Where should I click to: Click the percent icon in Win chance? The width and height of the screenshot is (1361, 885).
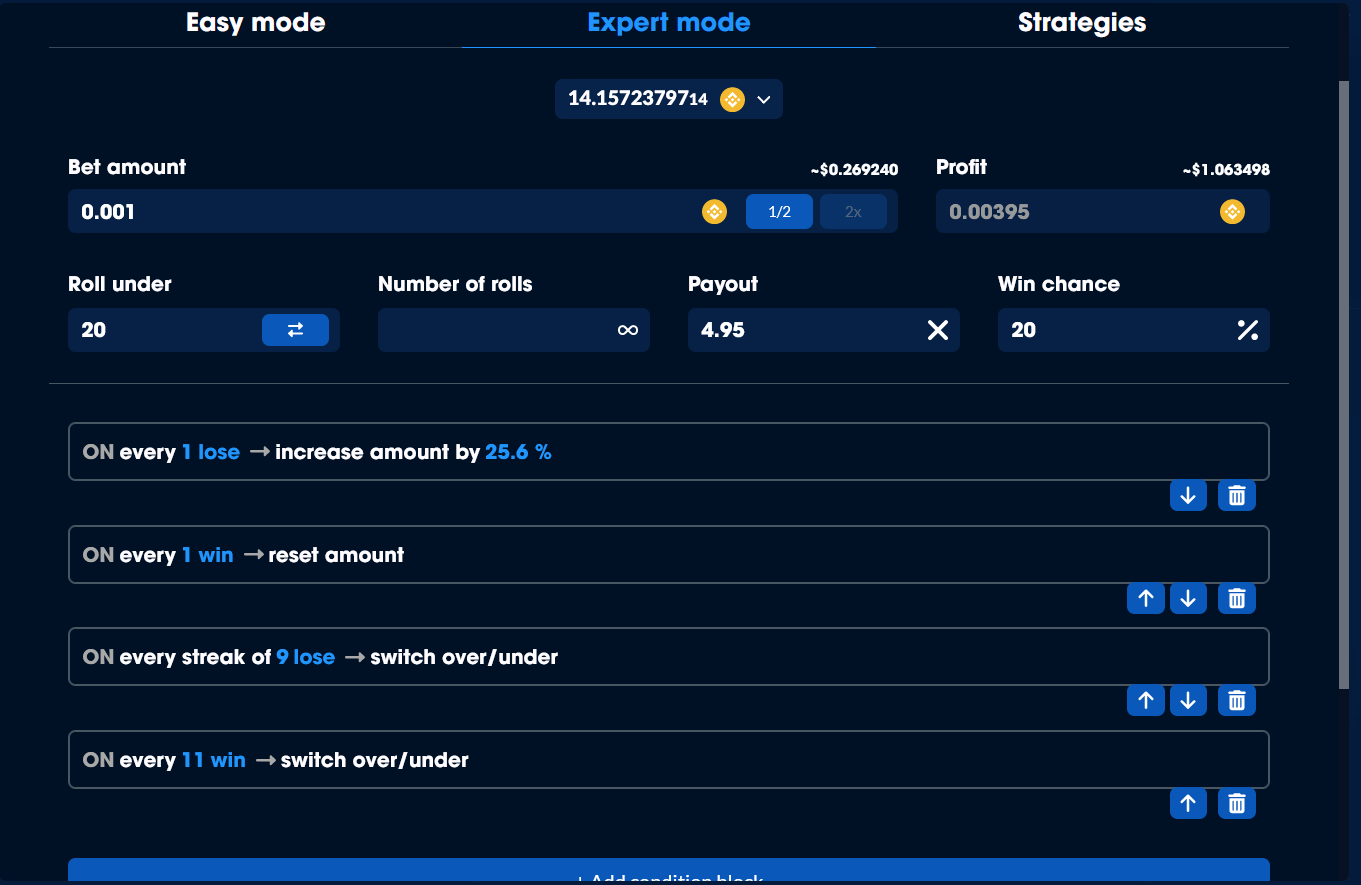[1247, 330]
